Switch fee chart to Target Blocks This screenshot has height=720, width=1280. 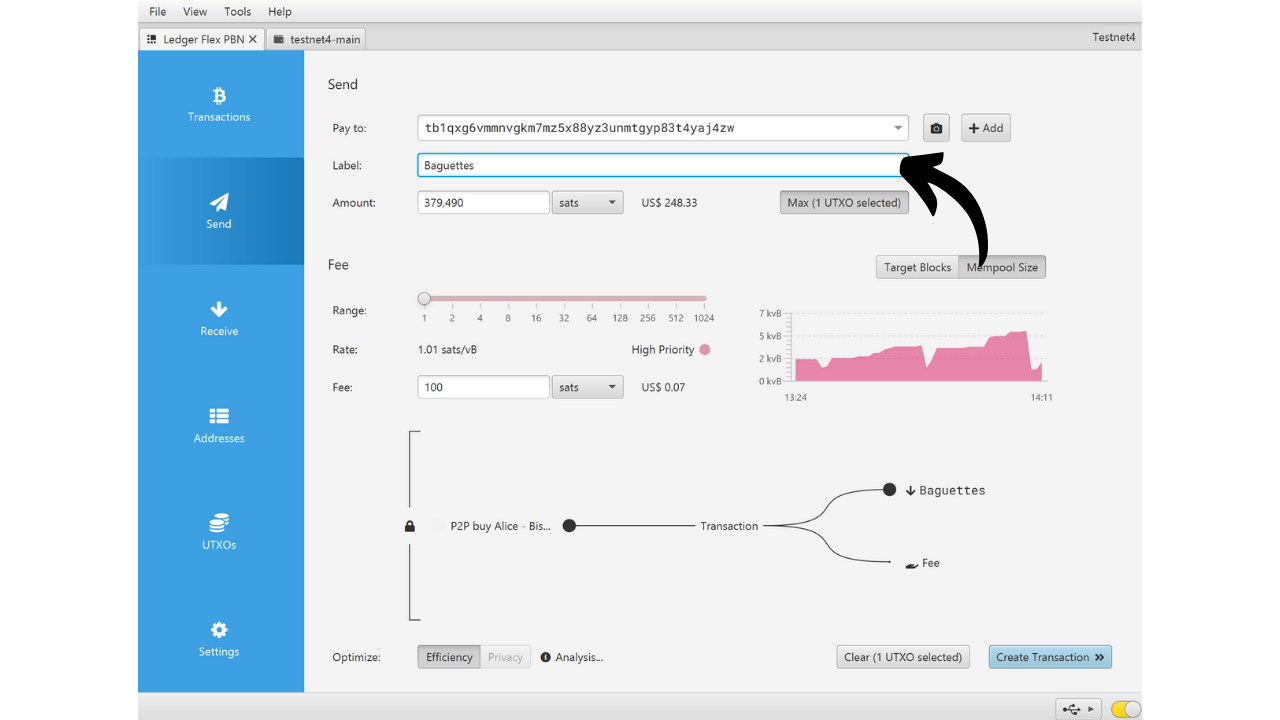[917, 267]
